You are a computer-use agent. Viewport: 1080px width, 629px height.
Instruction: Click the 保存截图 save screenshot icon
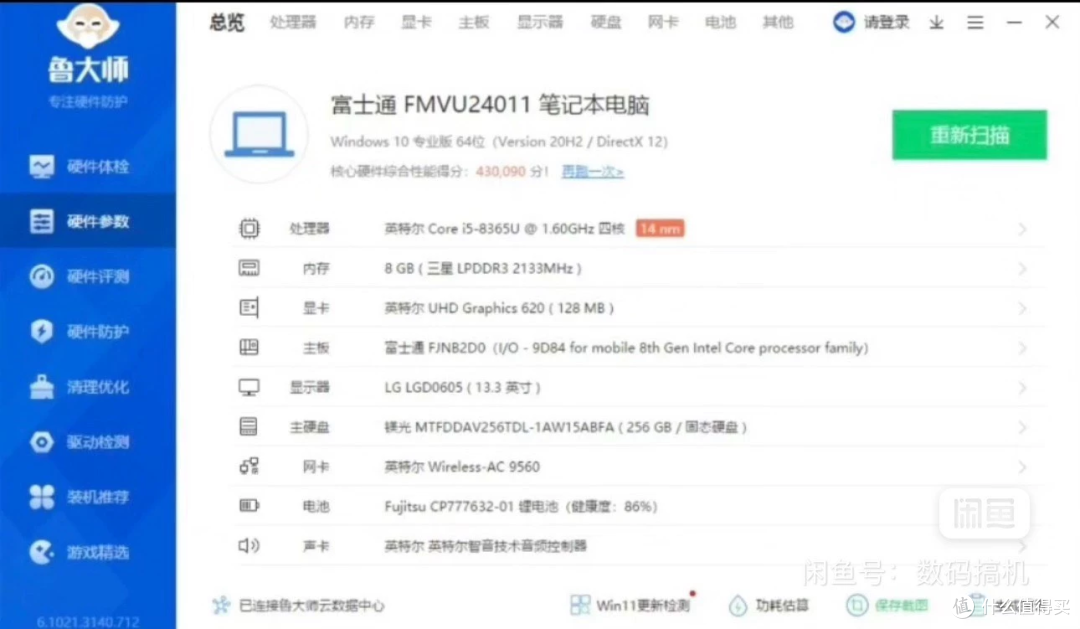coord(857,605)
